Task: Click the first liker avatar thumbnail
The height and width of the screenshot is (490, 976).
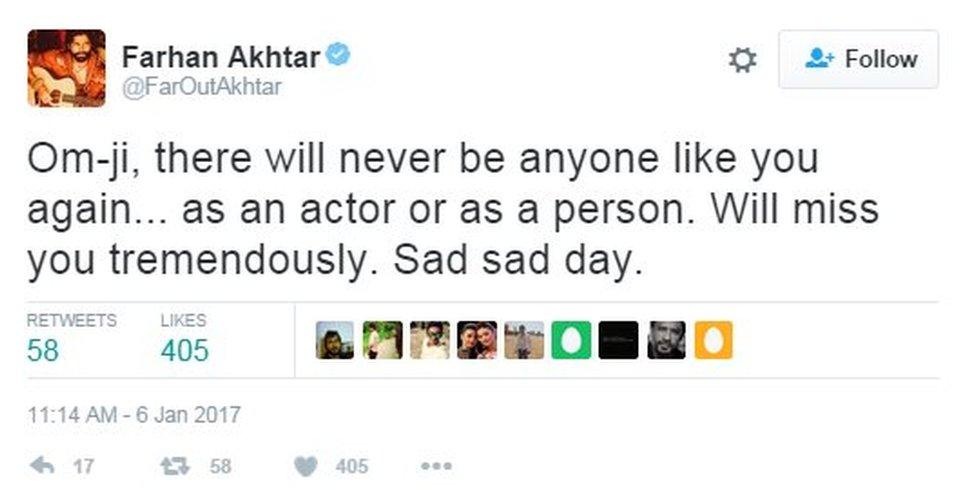Action: pyautogui.click(x=335, y=340)
